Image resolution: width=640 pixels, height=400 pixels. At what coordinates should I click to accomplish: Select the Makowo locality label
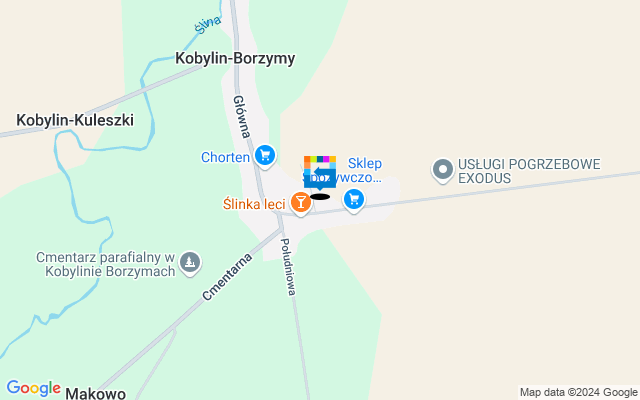coord(96,393)
